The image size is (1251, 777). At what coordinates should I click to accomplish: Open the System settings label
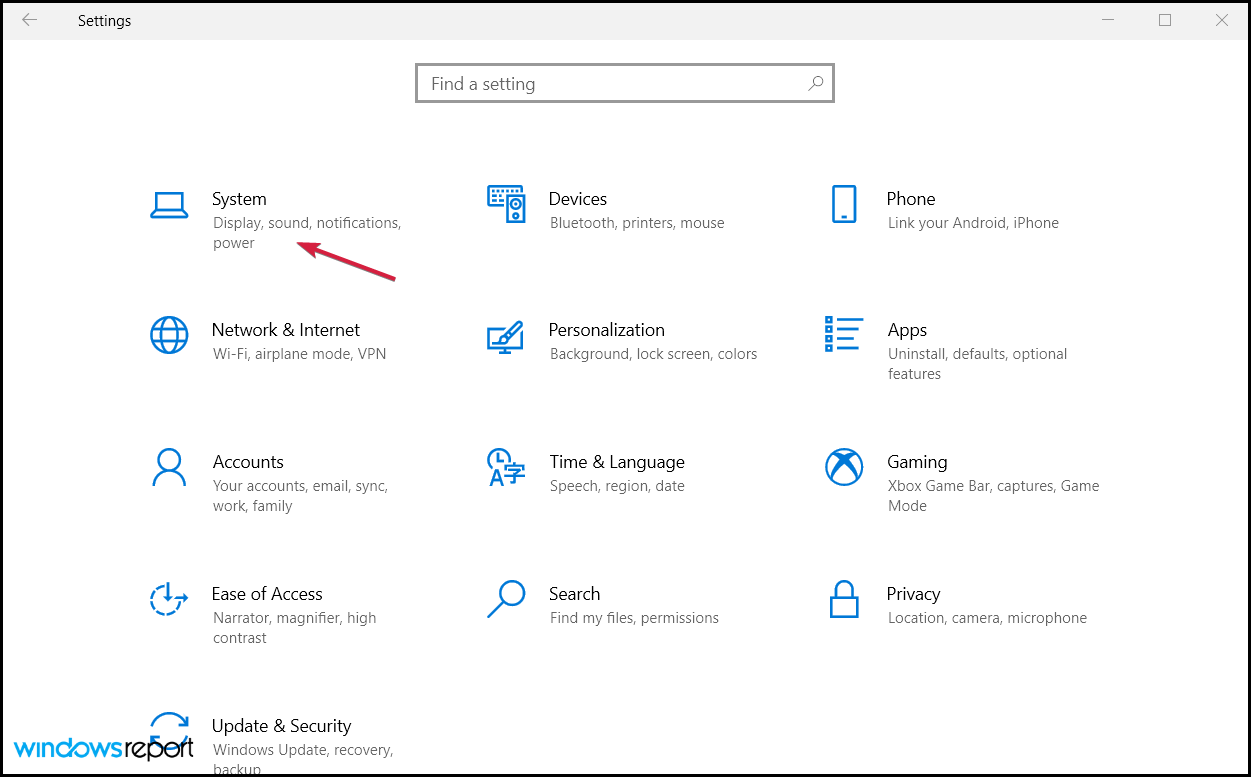(x=239, y=199)
